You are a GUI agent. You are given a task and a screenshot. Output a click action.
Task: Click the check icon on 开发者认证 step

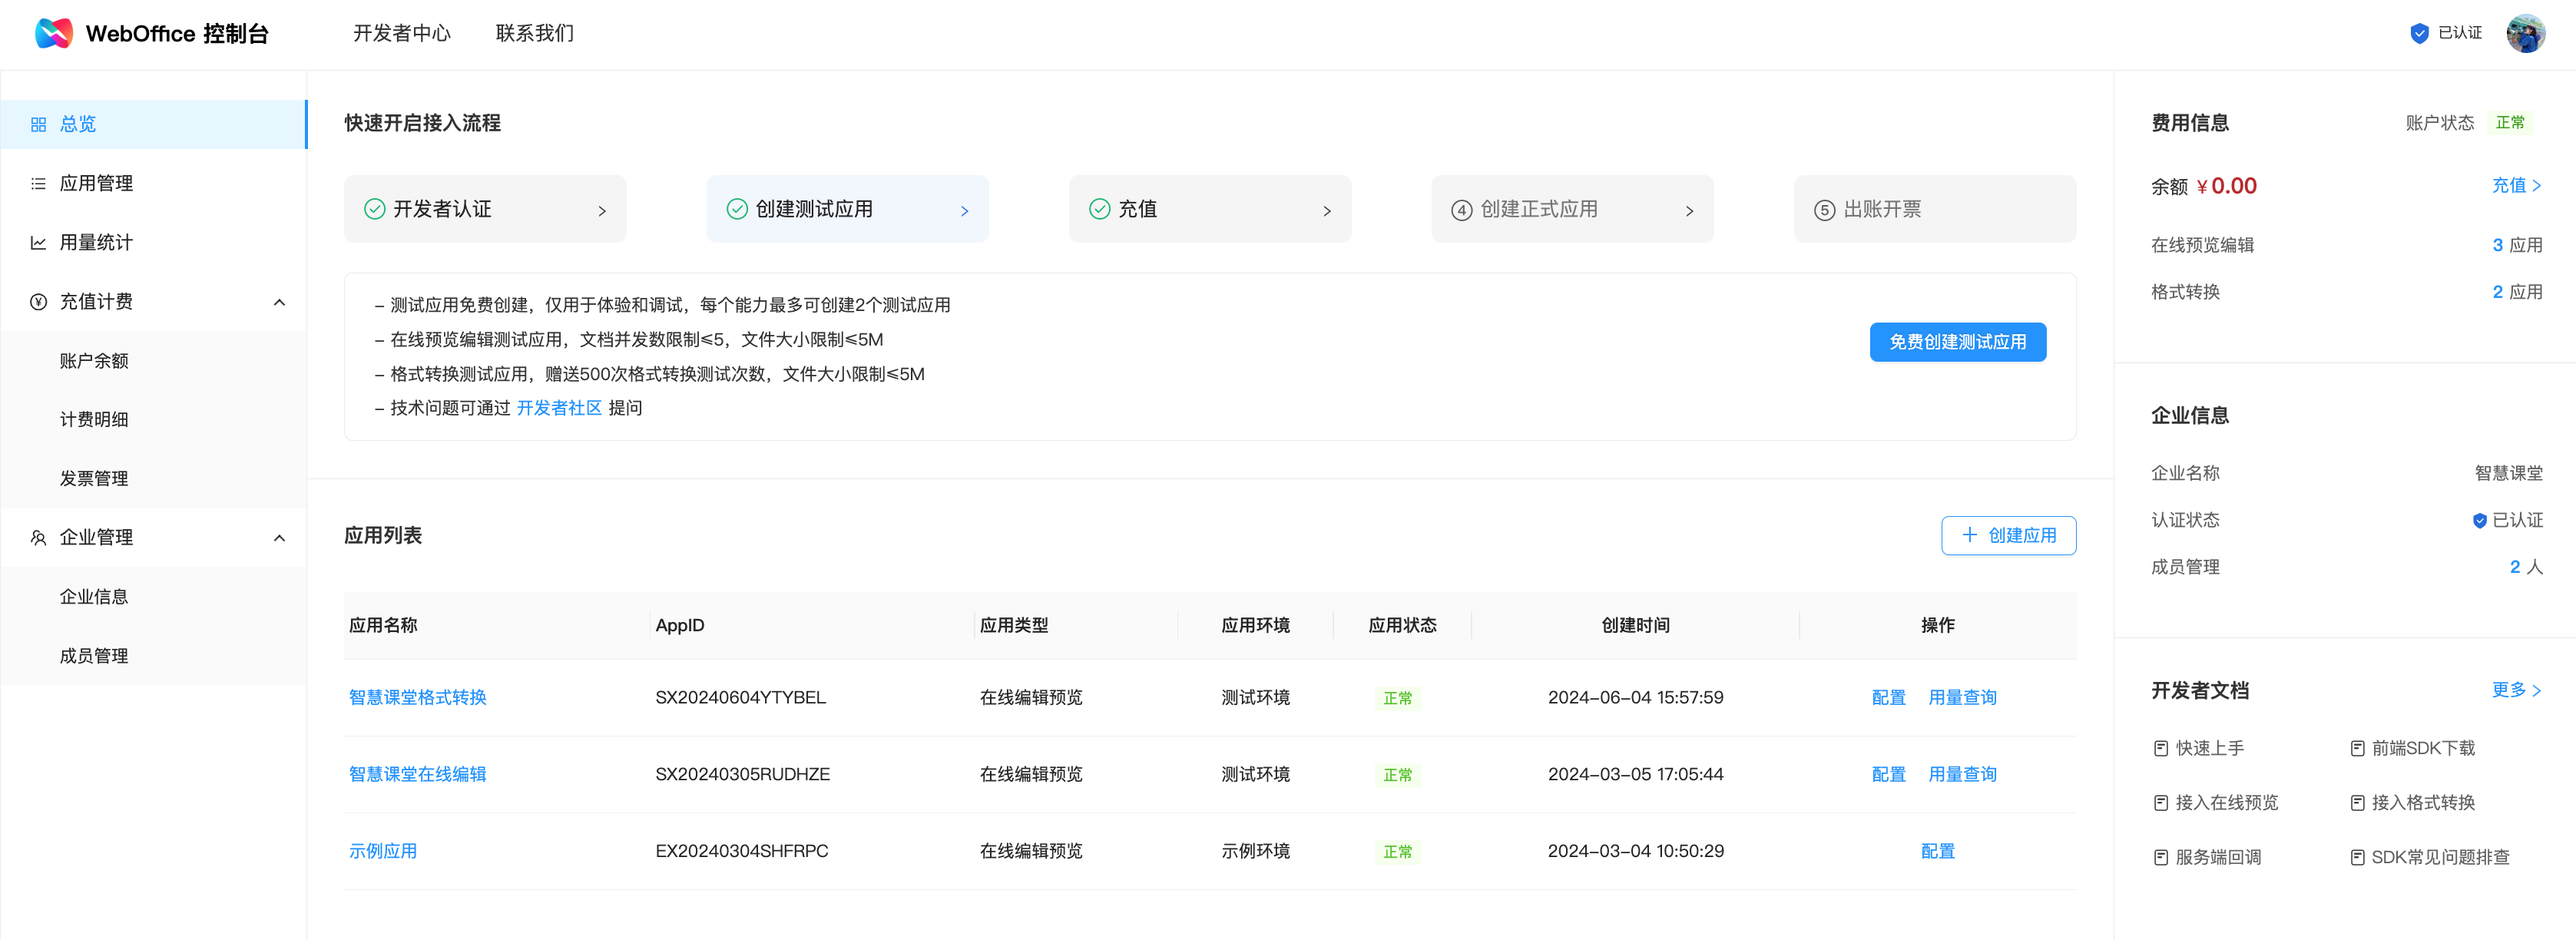pyautogui.click(x=375, y=209)
